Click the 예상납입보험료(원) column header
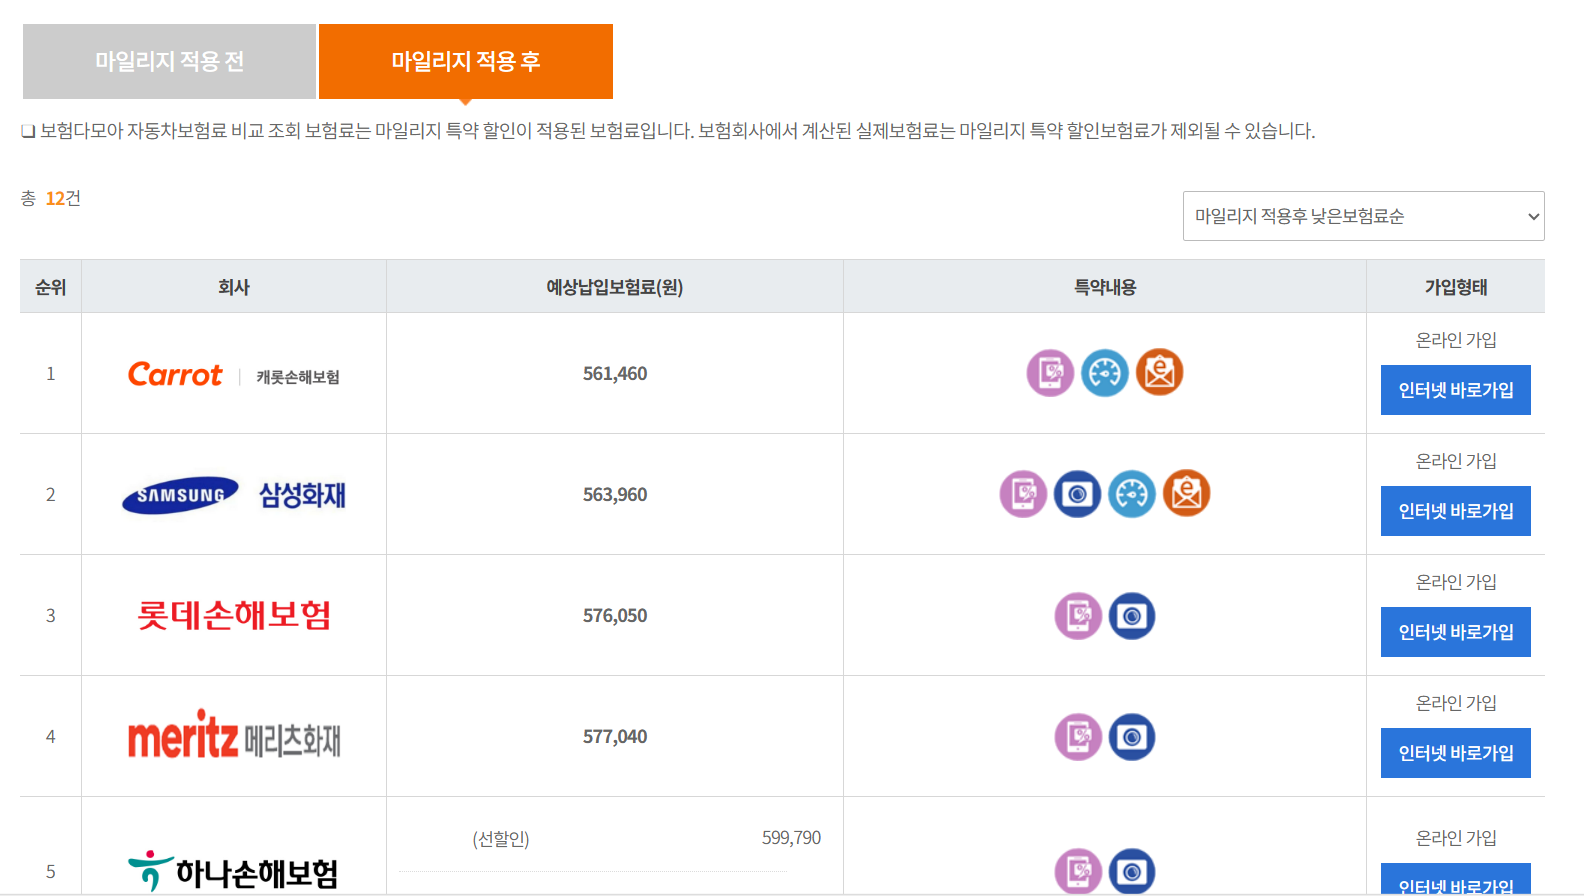The image size is (1584, 896). point(615,287)
